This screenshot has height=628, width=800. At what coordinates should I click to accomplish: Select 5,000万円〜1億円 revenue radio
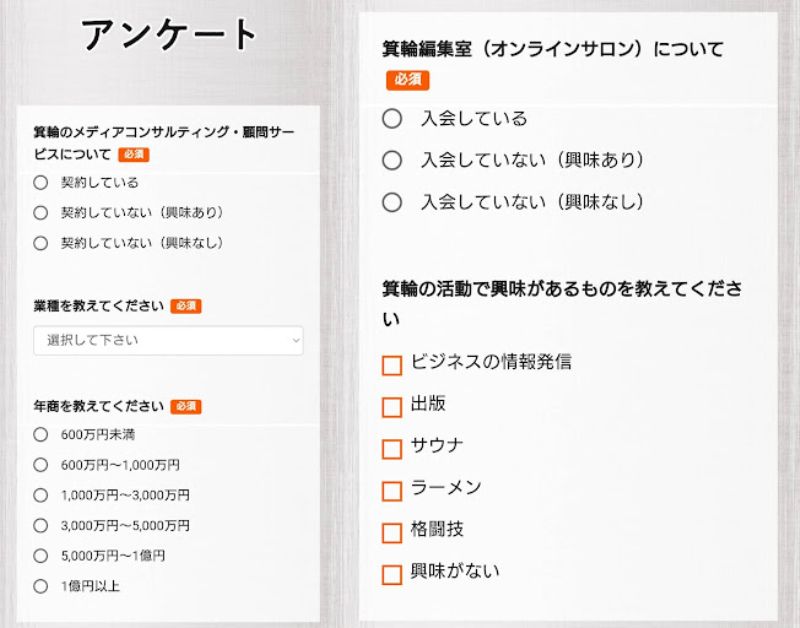(41, 555)
